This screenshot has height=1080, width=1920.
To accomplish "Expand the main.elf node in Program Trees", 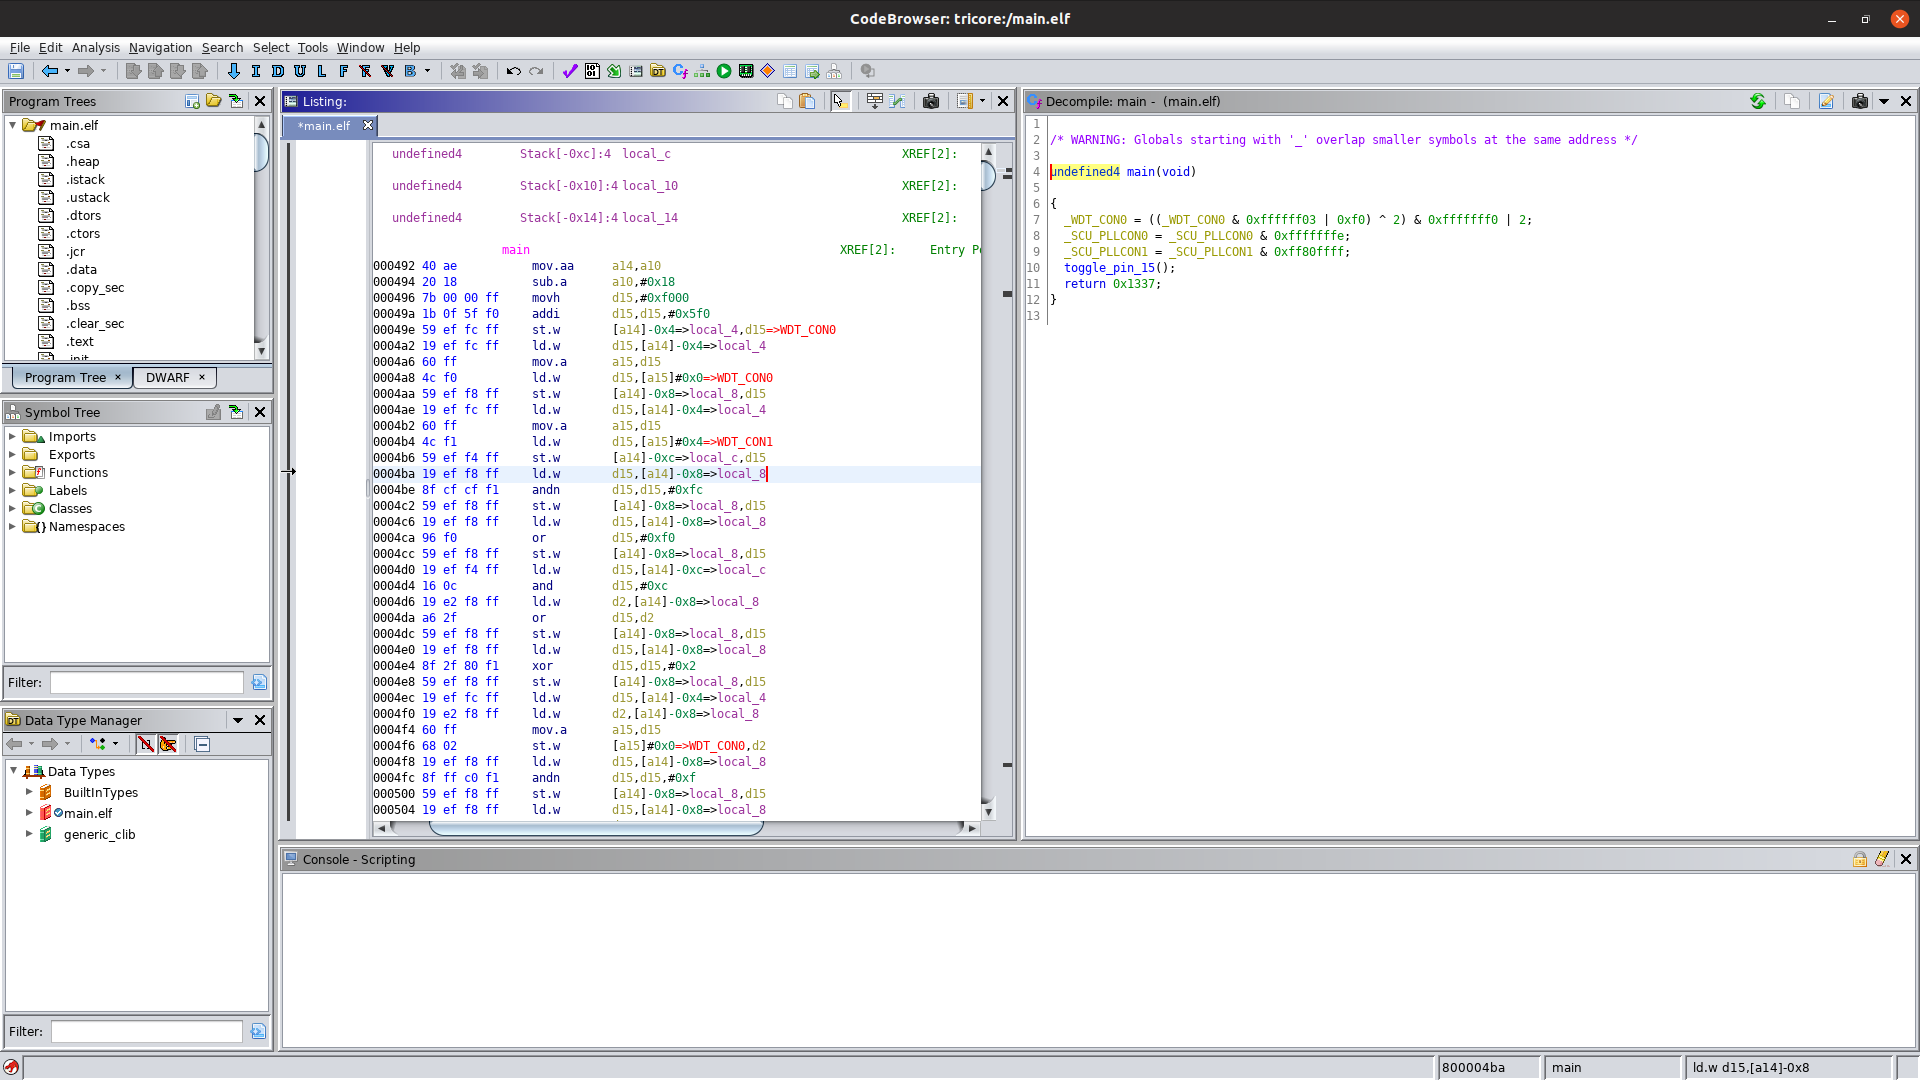I will [13, 125].
